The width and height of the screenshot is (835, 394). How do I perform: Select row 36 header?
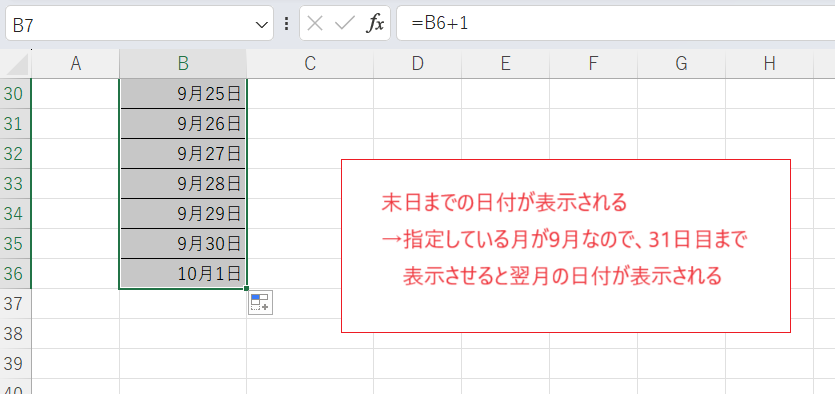(x=15, y=274)
